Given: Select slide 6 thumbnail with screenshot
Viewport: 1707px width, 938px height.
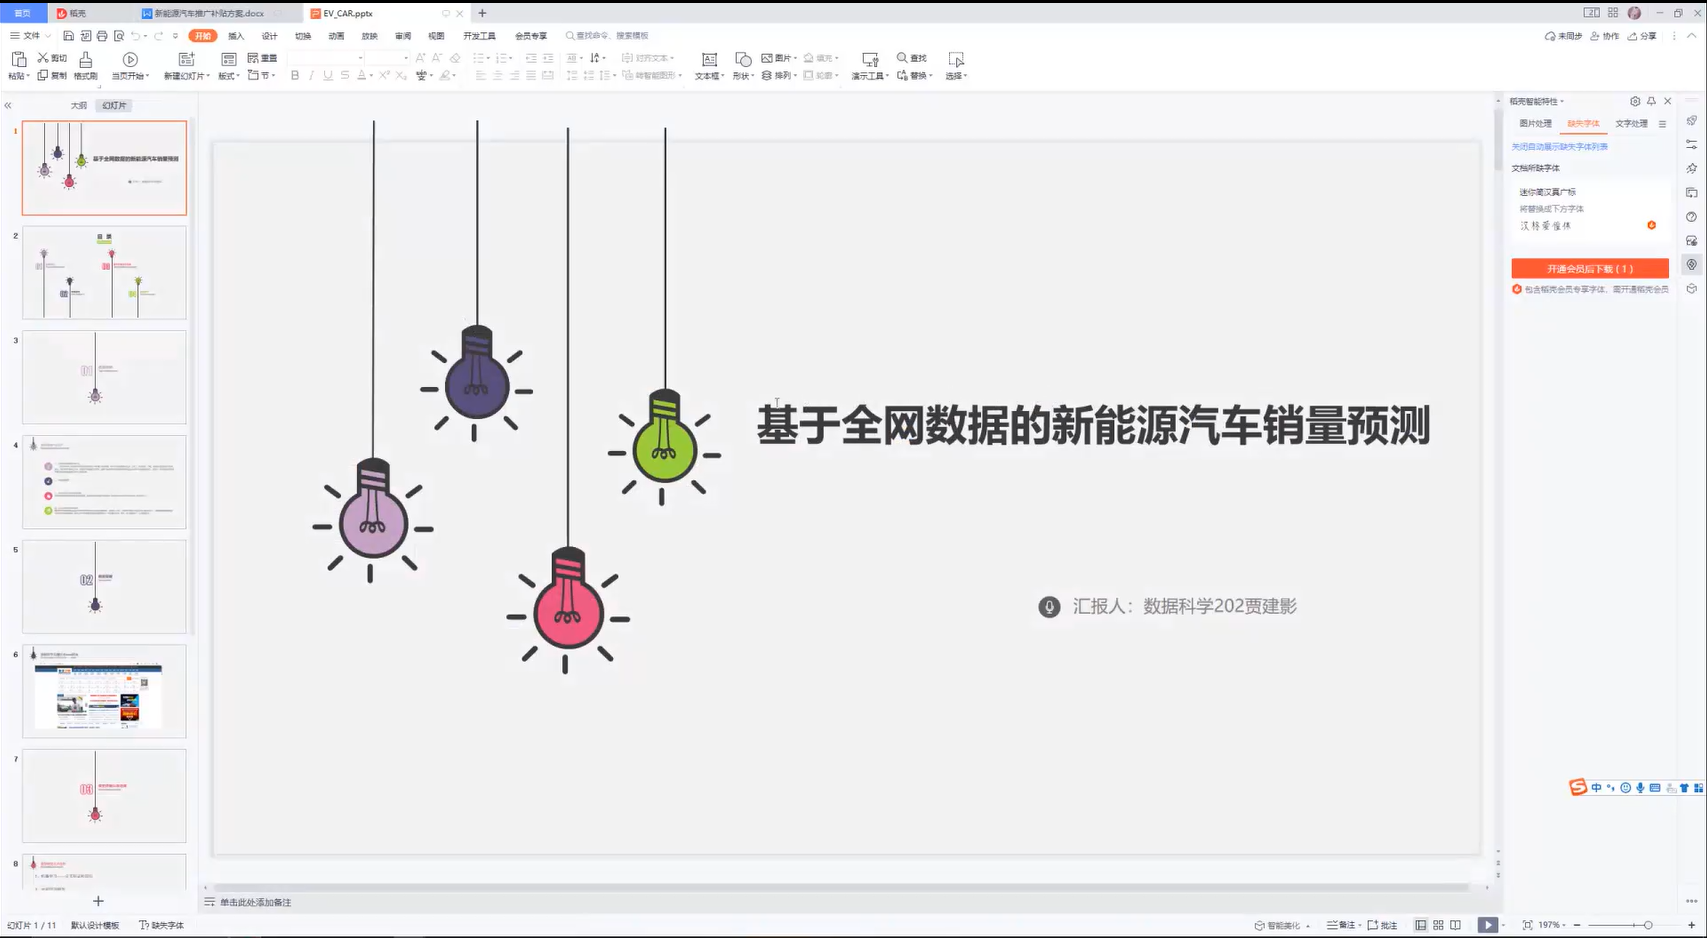Looking at the screenshot, I should click(104, 692).
